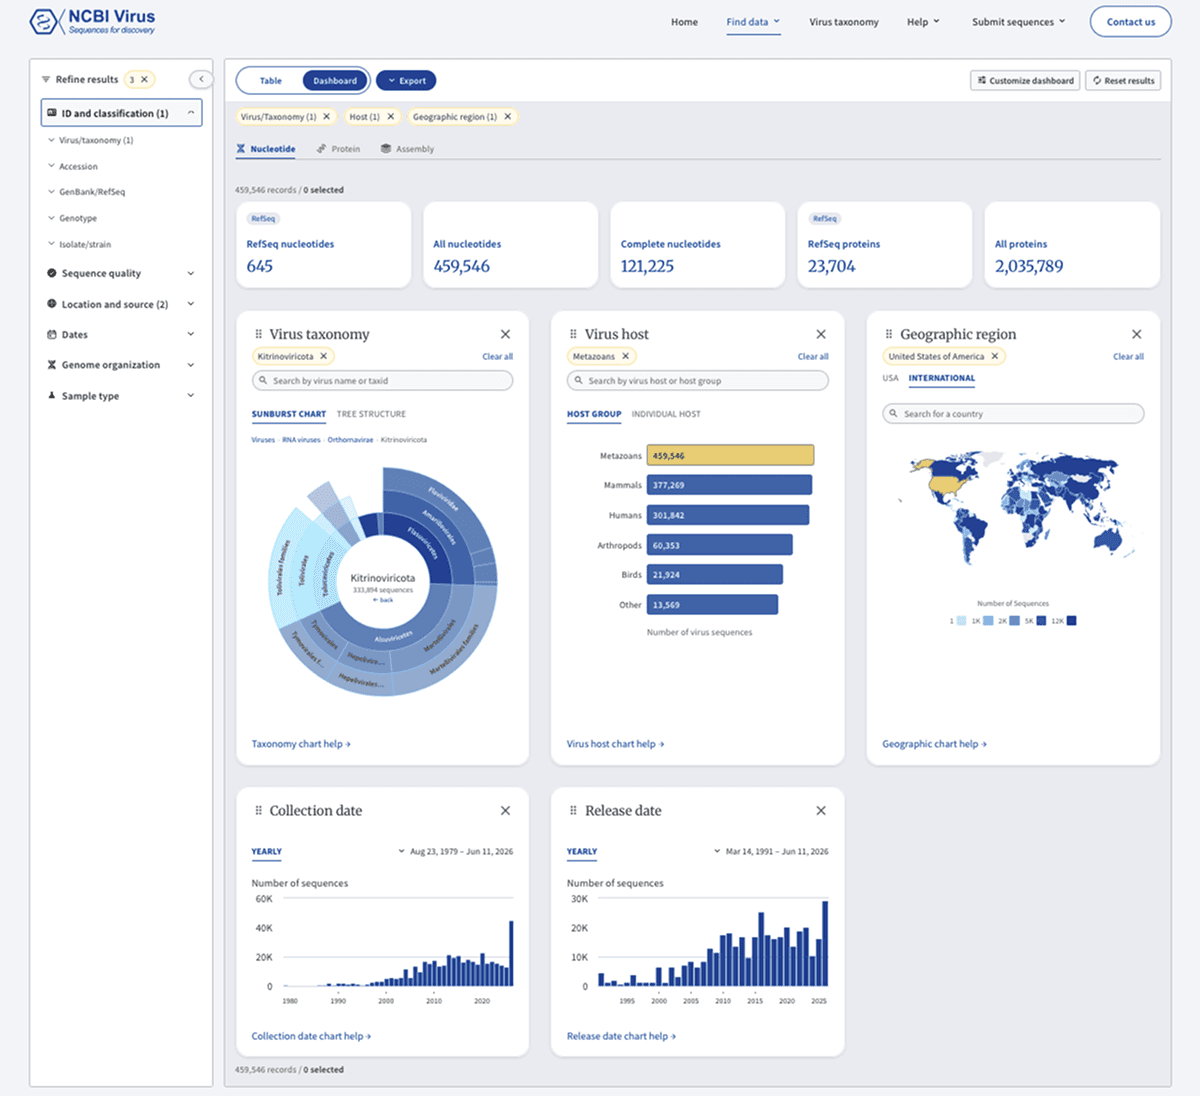Close the Collection date card
This screenshot has height=1096, width=1200.
(505, 811)
